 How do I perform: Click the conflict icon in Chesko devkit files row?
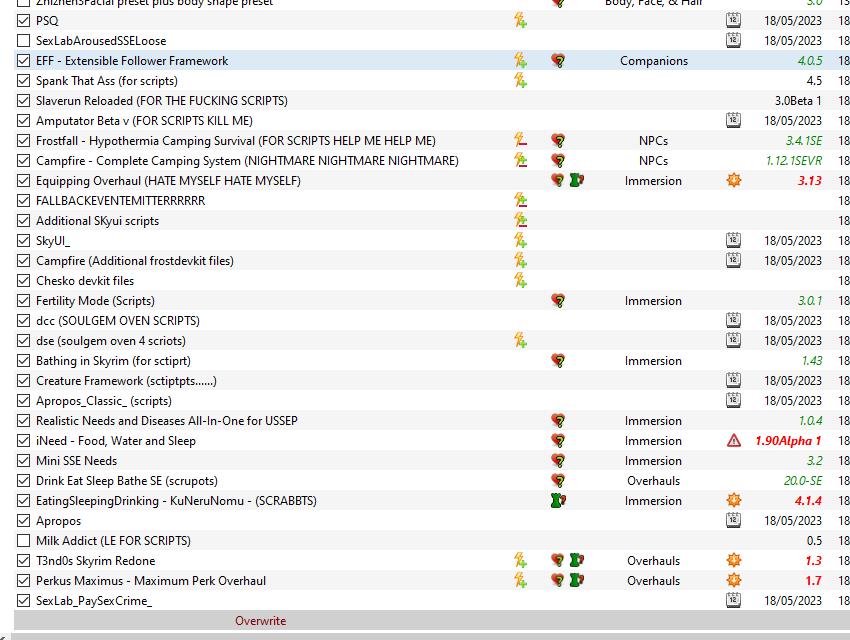520,281
